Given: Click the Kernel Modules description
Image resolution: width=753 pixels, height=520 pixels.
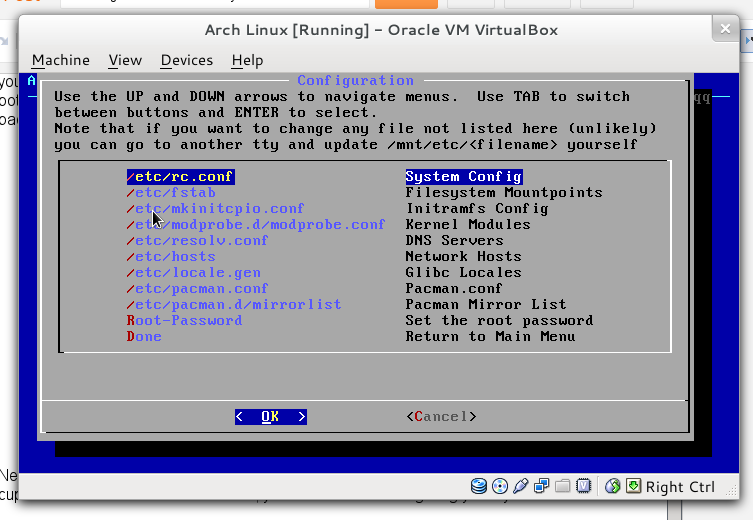Looking at the screenshot, I should click(468, 224).
